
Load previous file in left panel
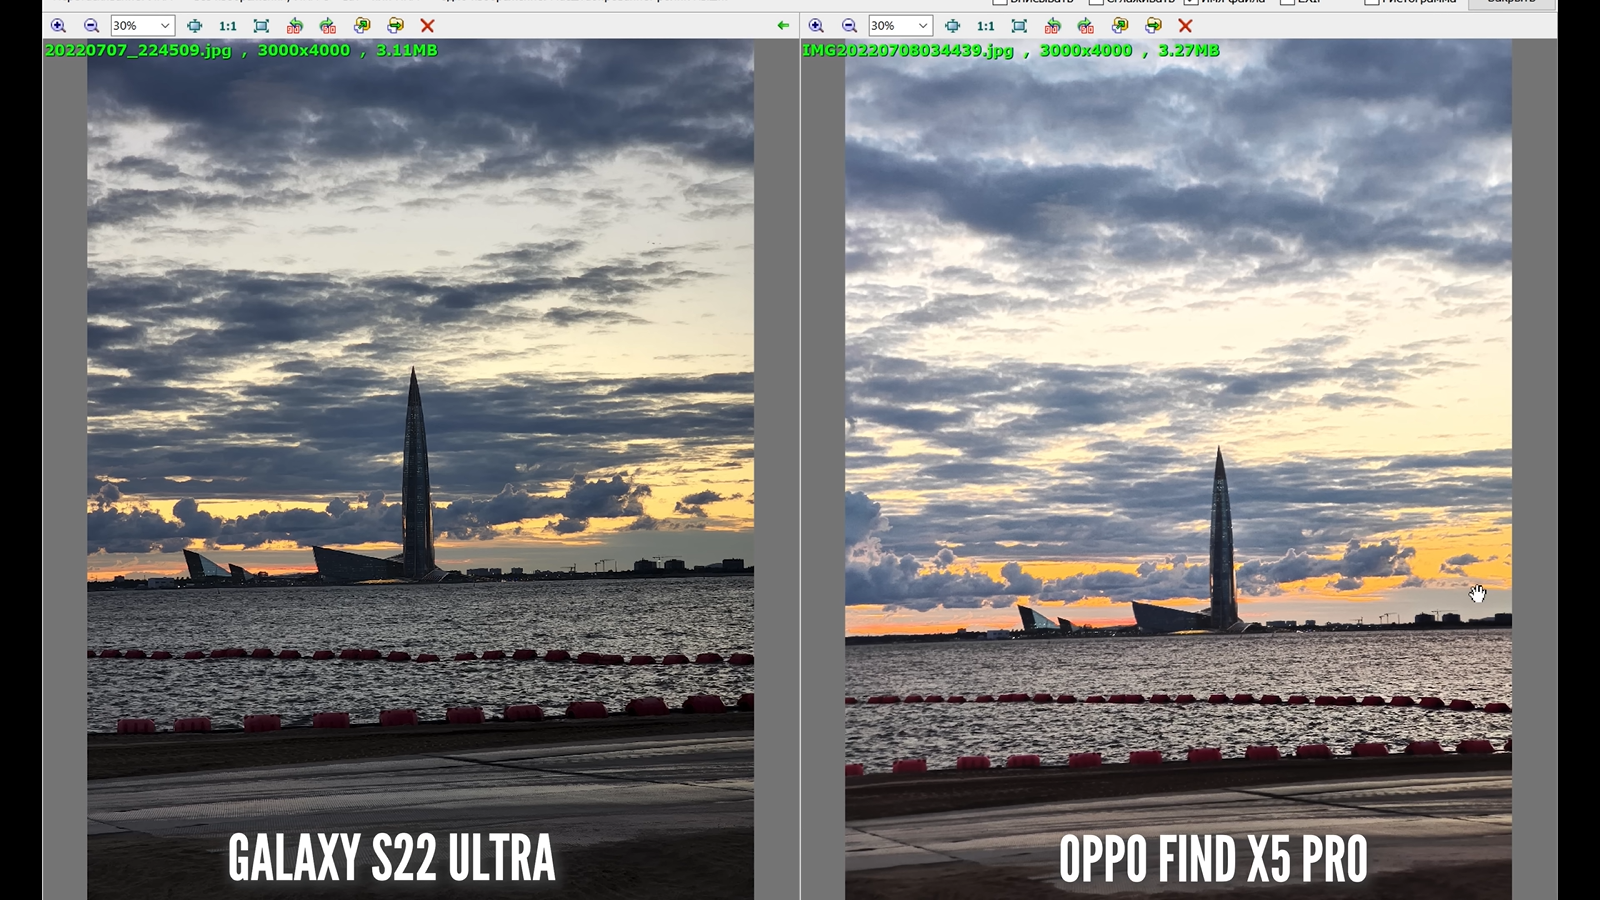point(362,26)
